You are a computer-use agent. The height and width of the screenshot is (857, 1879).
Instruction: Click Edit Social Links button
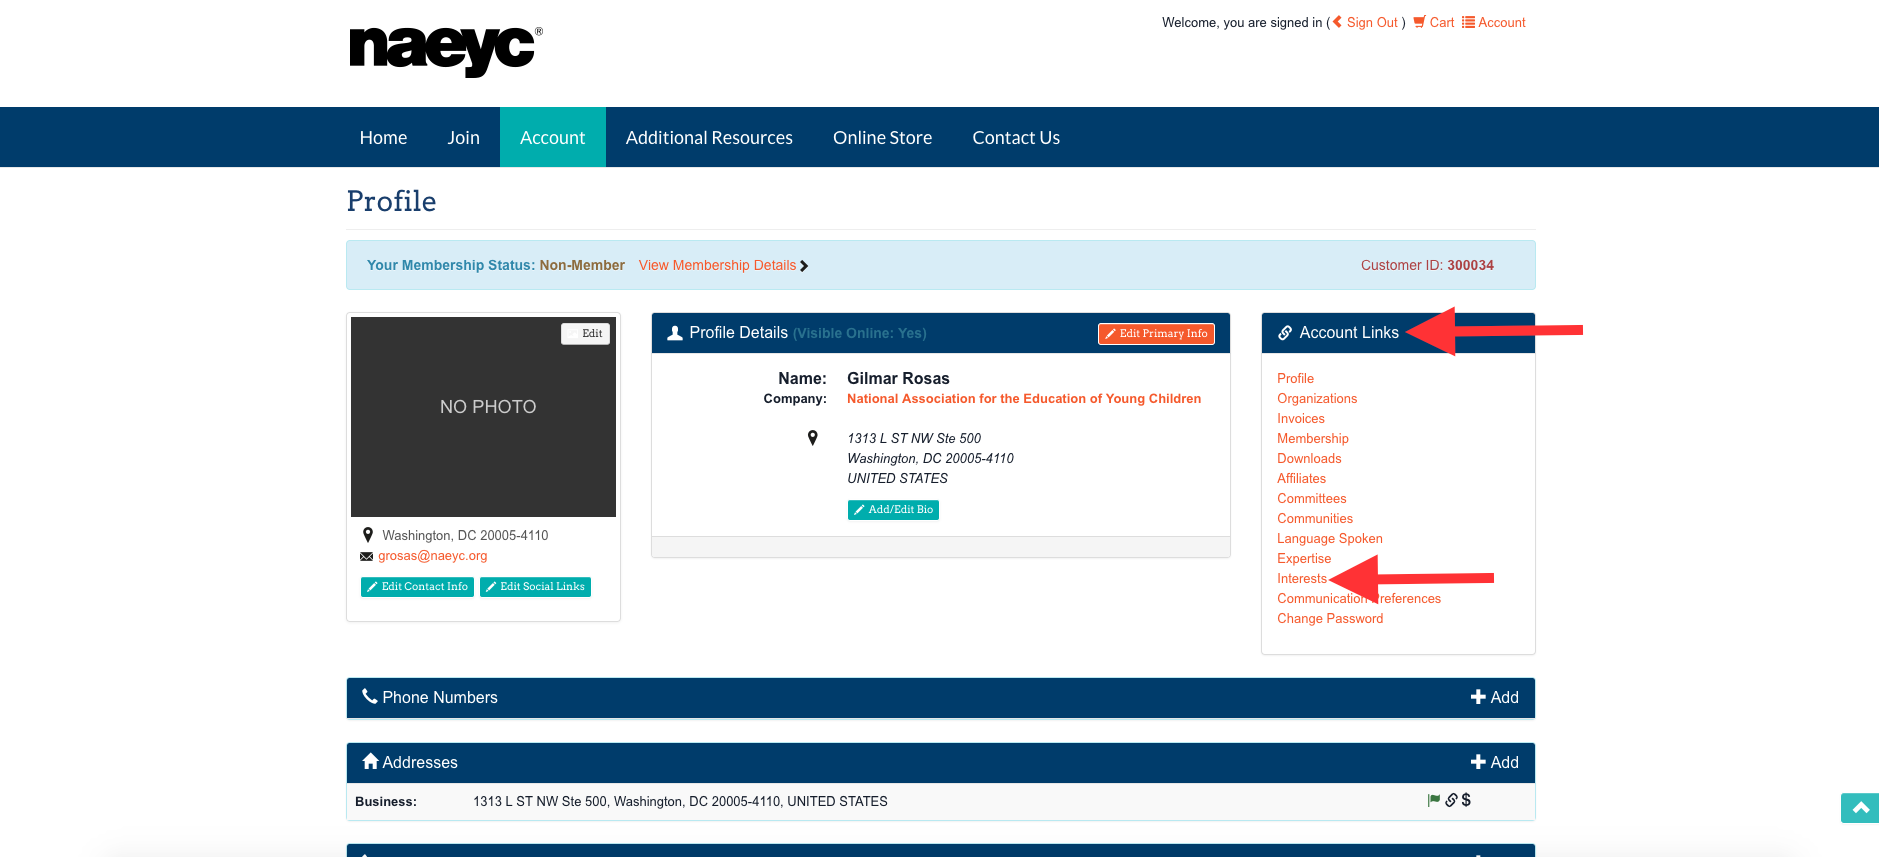pos(535,587)
